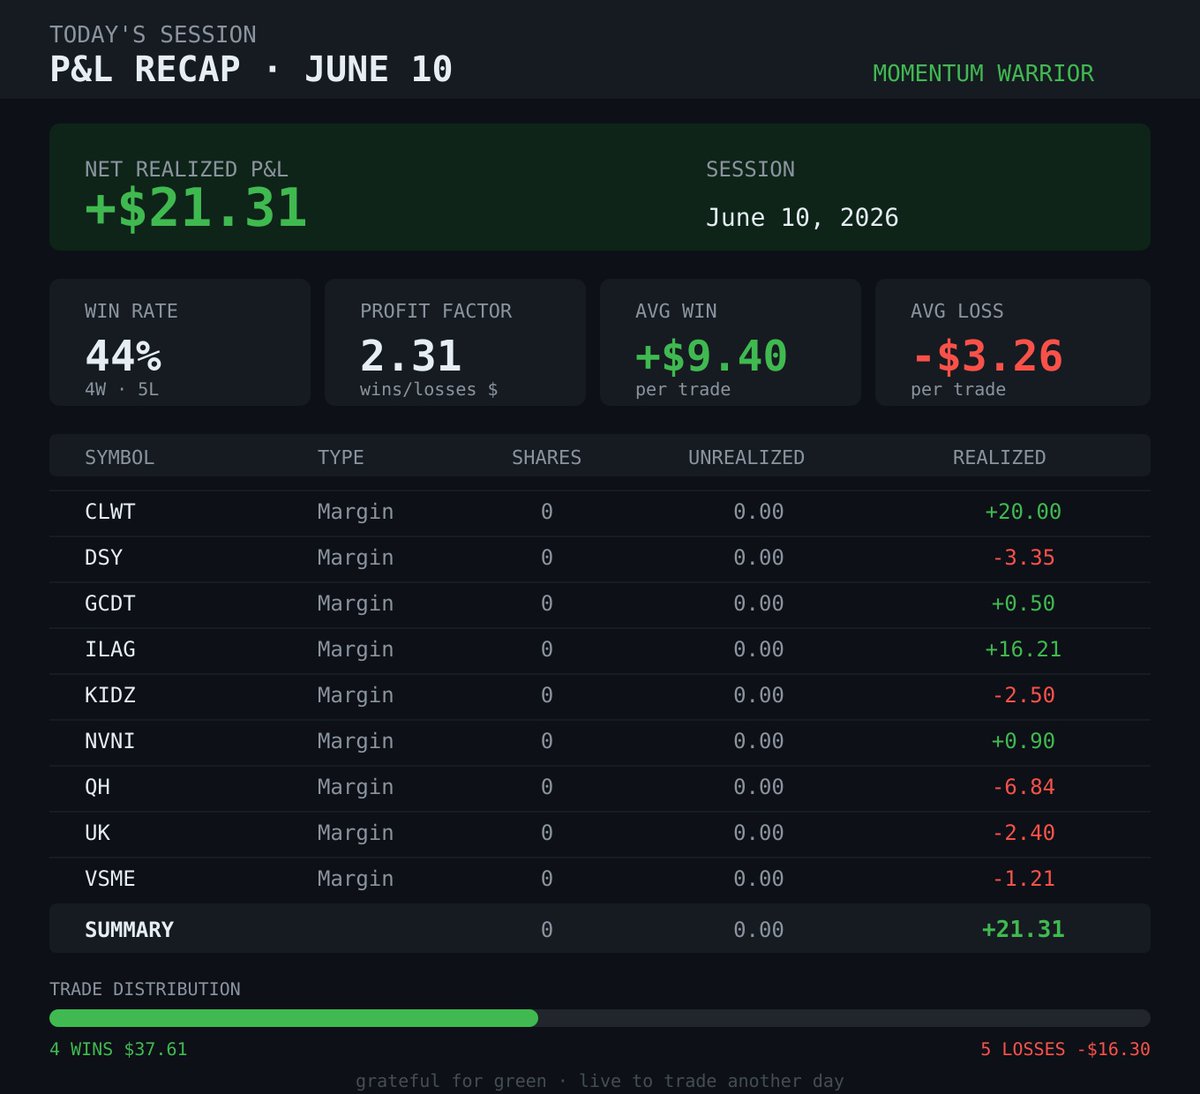Screen dimensions: 1200x1094
Task: Click the Margin type in DSY row
Action: tap(355, 557)
